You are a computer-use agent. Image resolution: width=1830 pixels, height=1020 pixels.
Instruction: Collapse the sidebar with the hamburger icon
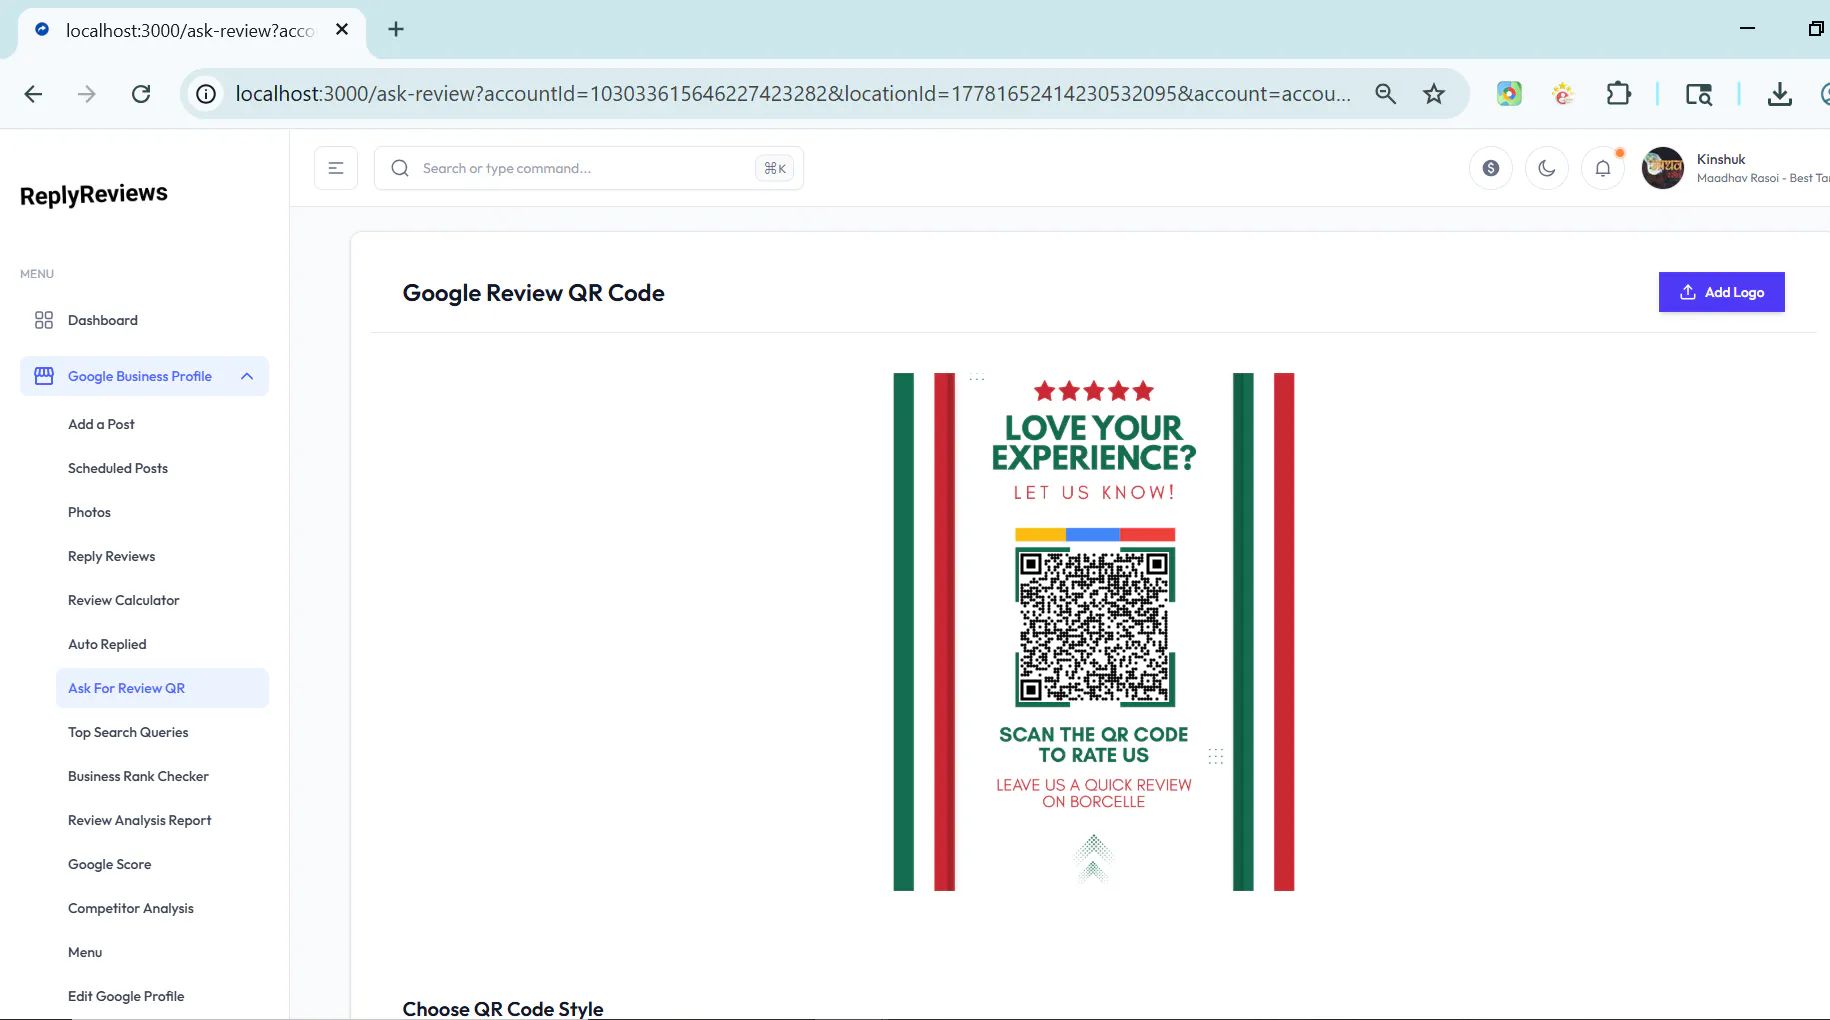point(336,168)
